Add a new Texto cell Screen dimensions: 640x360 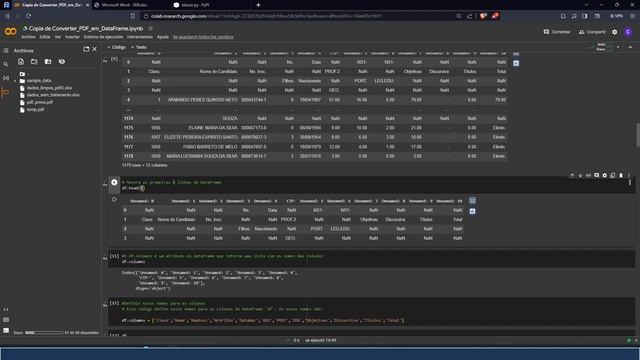pos(139,47)
